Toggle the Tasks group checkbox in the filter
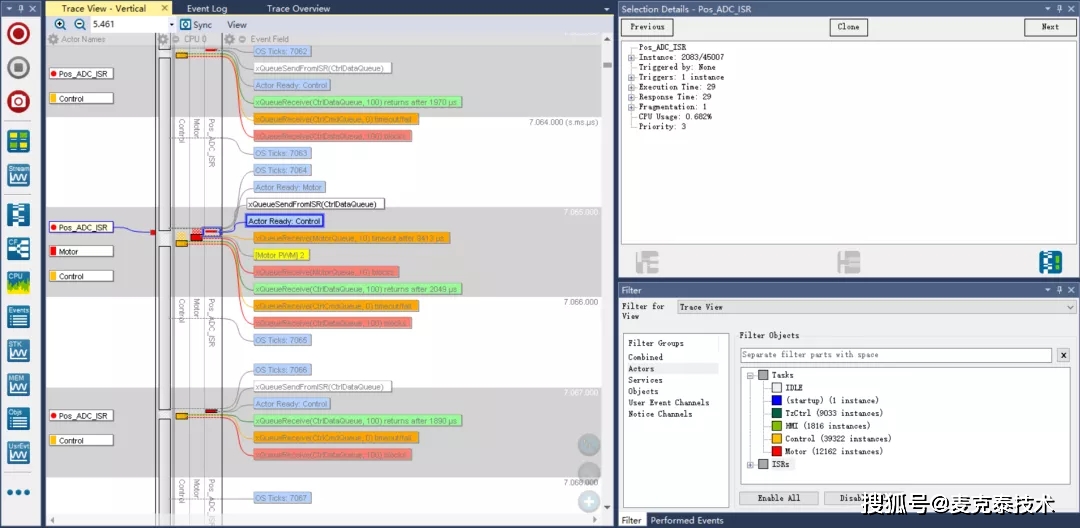Image resolution: width=1080 pixels, height=528 pixels. (763, 375)
